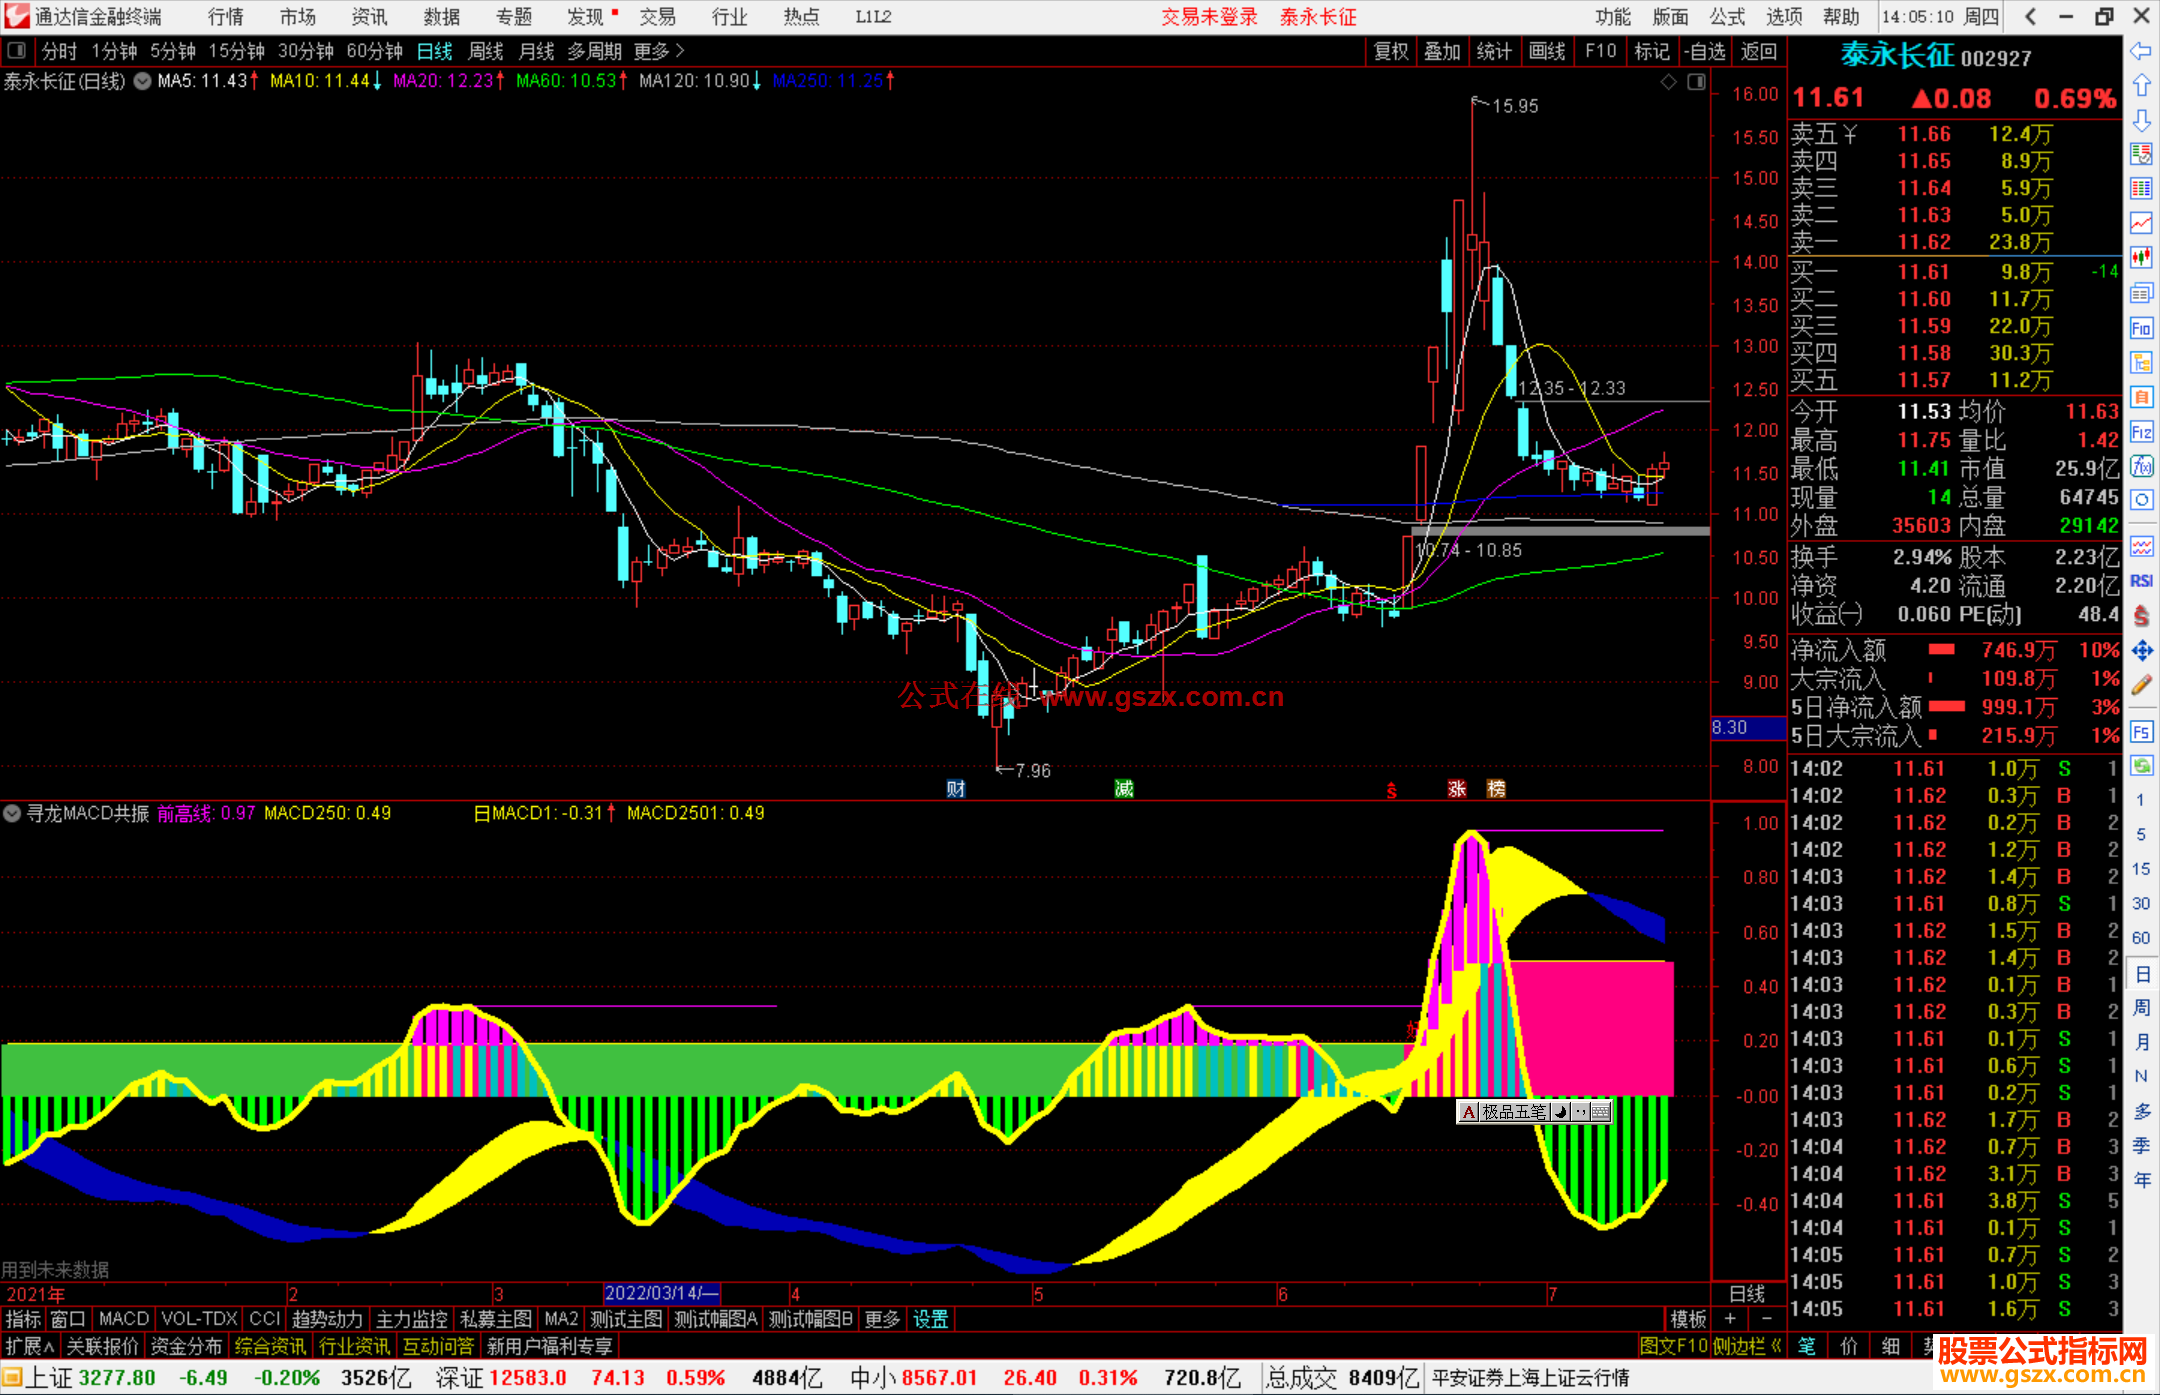Screen dimensions: 2160x1395
Task: Toggle the panel layout icon left of 分时
Action: click(16, 50)
